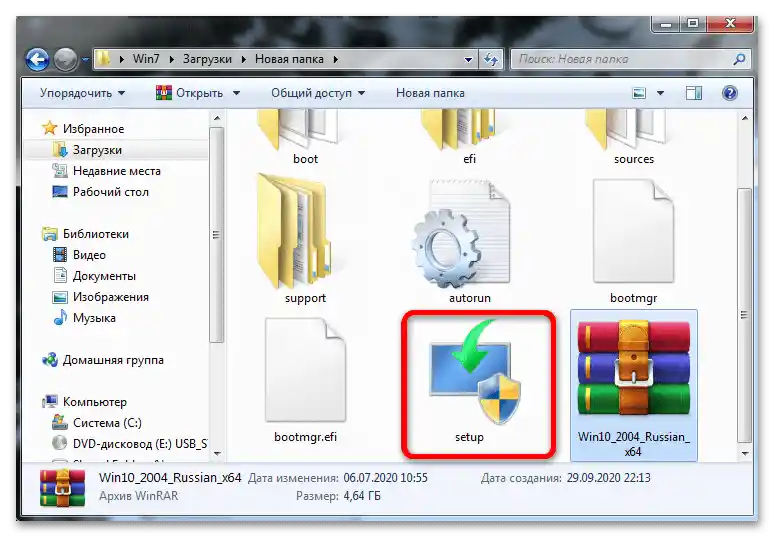
Task: Click the file list scrollbar thumb
Action: point(745,315)
